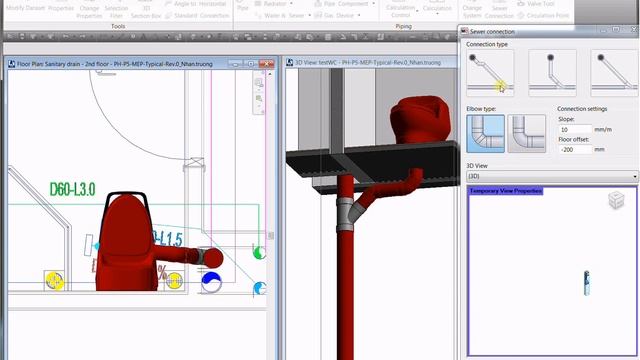This screenshot has width=640, height=360.
Task: Click the Tools panel label
Action: click(118, 26)
